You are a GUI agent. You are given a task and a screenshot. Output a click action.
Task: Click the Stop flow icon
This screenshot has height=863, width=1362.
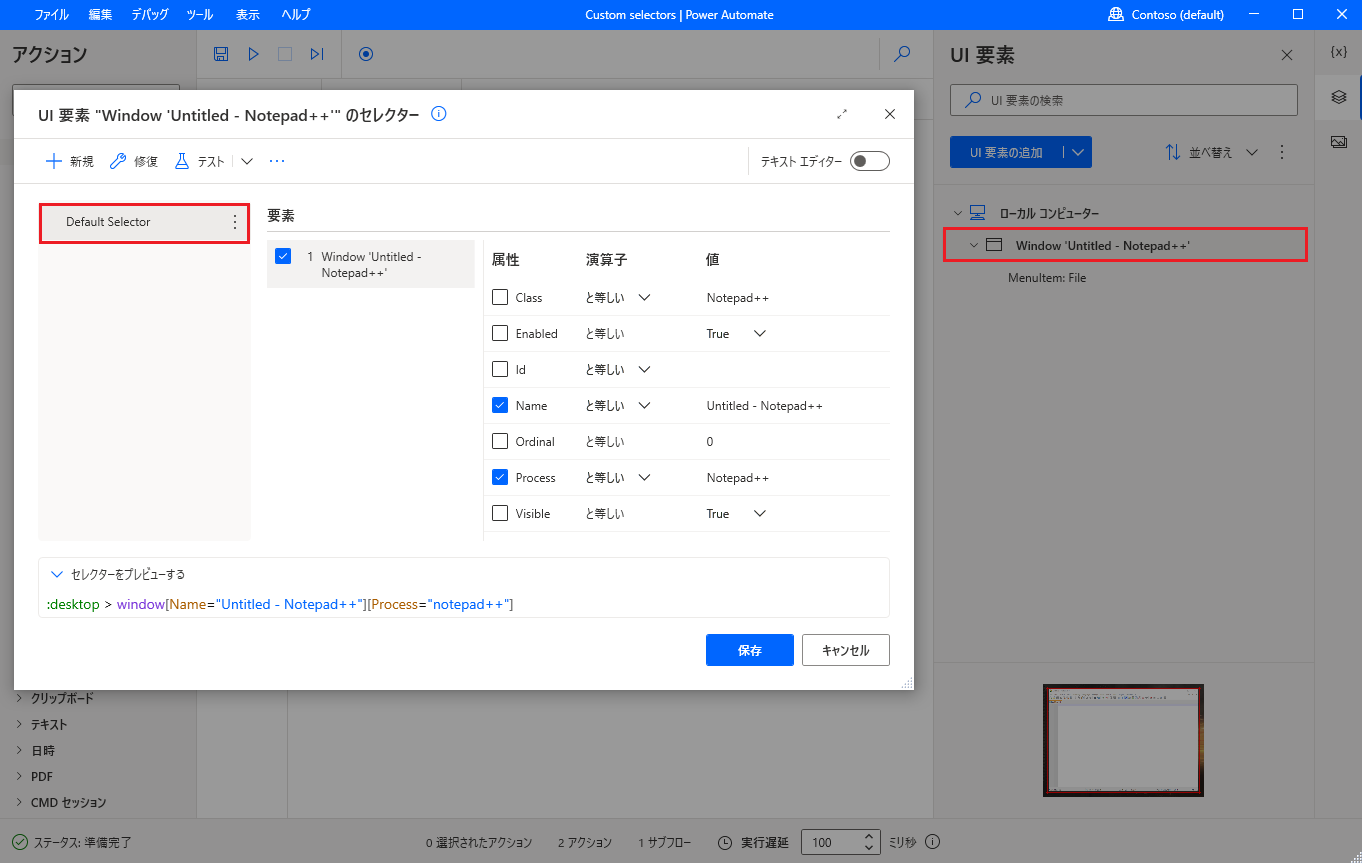pos(285,54)
